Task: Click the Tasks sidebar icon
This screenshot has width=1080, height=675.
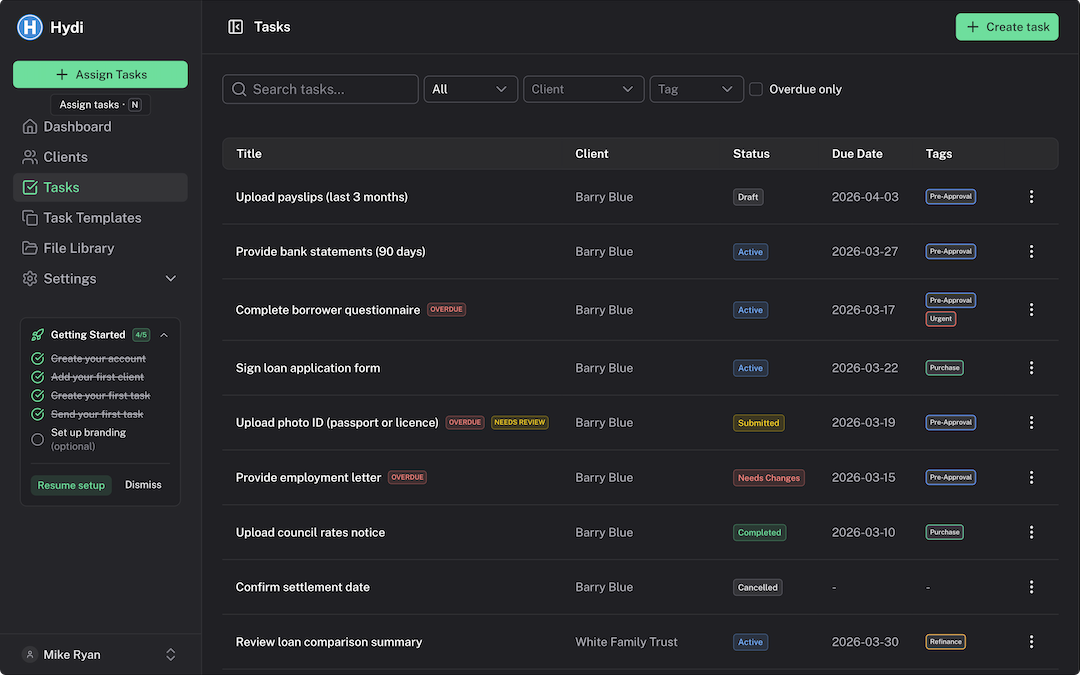Action: (x=30, y=187)
